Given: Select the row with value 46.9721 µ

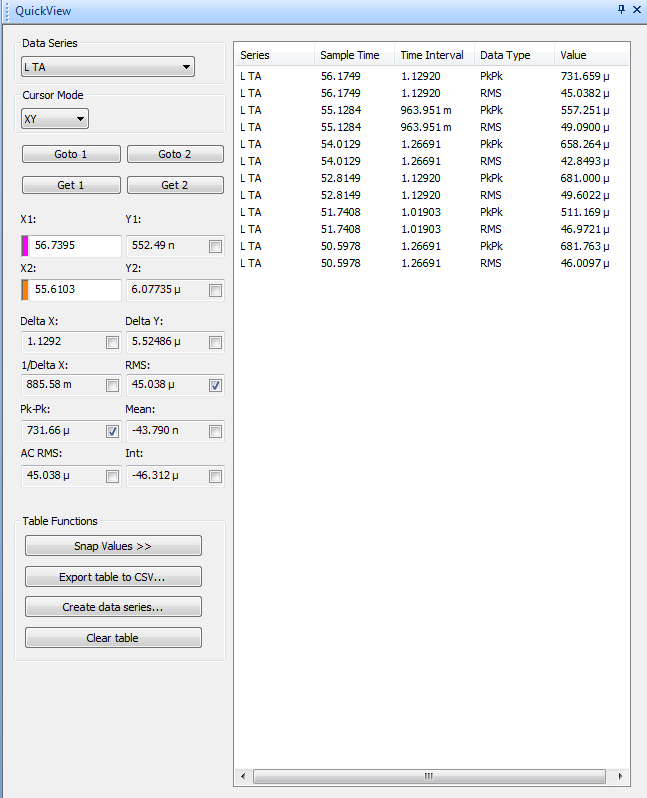Looking at the screenshot, I should pos(432,230).
